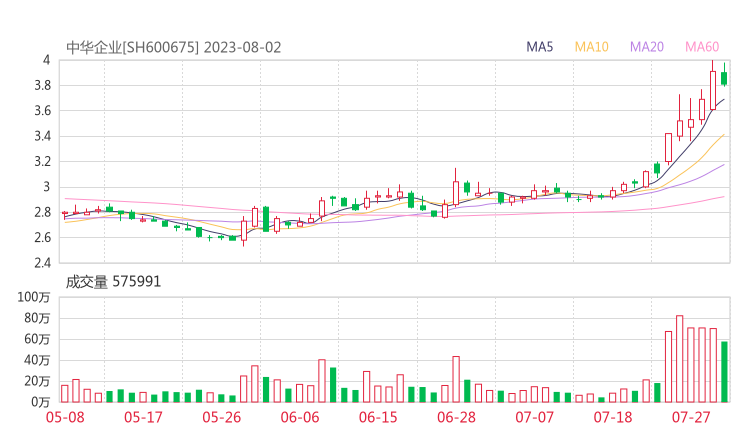This screenshot has width=740, height=440.
Task: Click the 06-28 date label
Action: tap(456, 417)
